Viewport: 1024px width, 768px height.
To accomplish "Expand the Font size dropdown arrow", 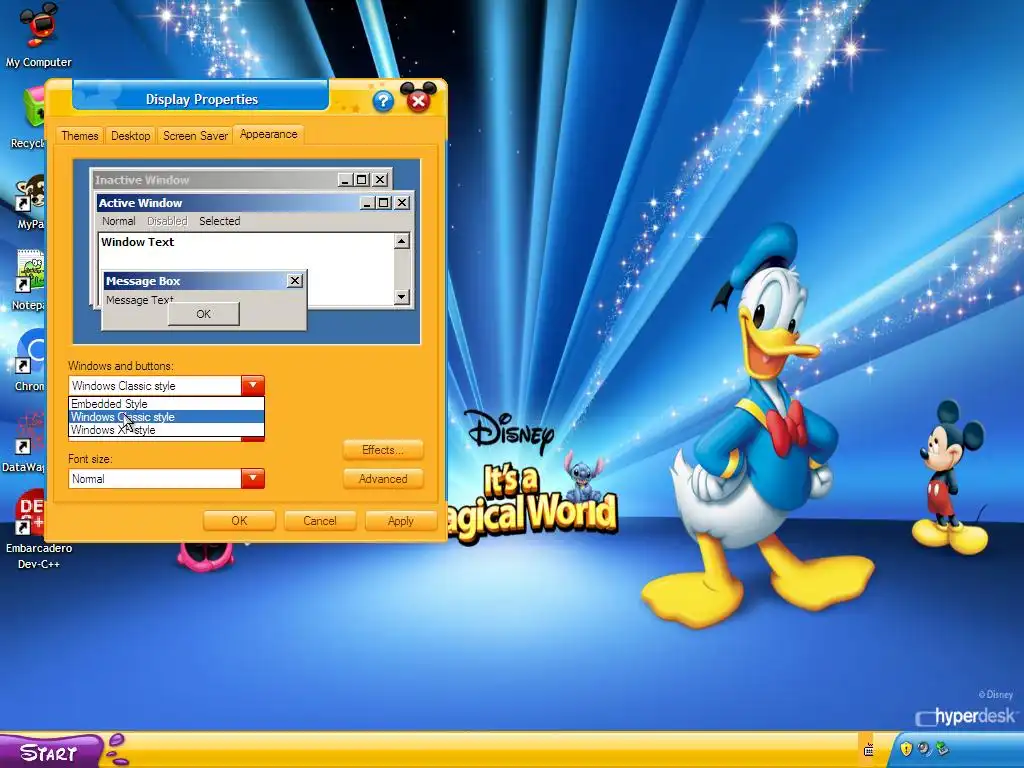I will [253, 479].
